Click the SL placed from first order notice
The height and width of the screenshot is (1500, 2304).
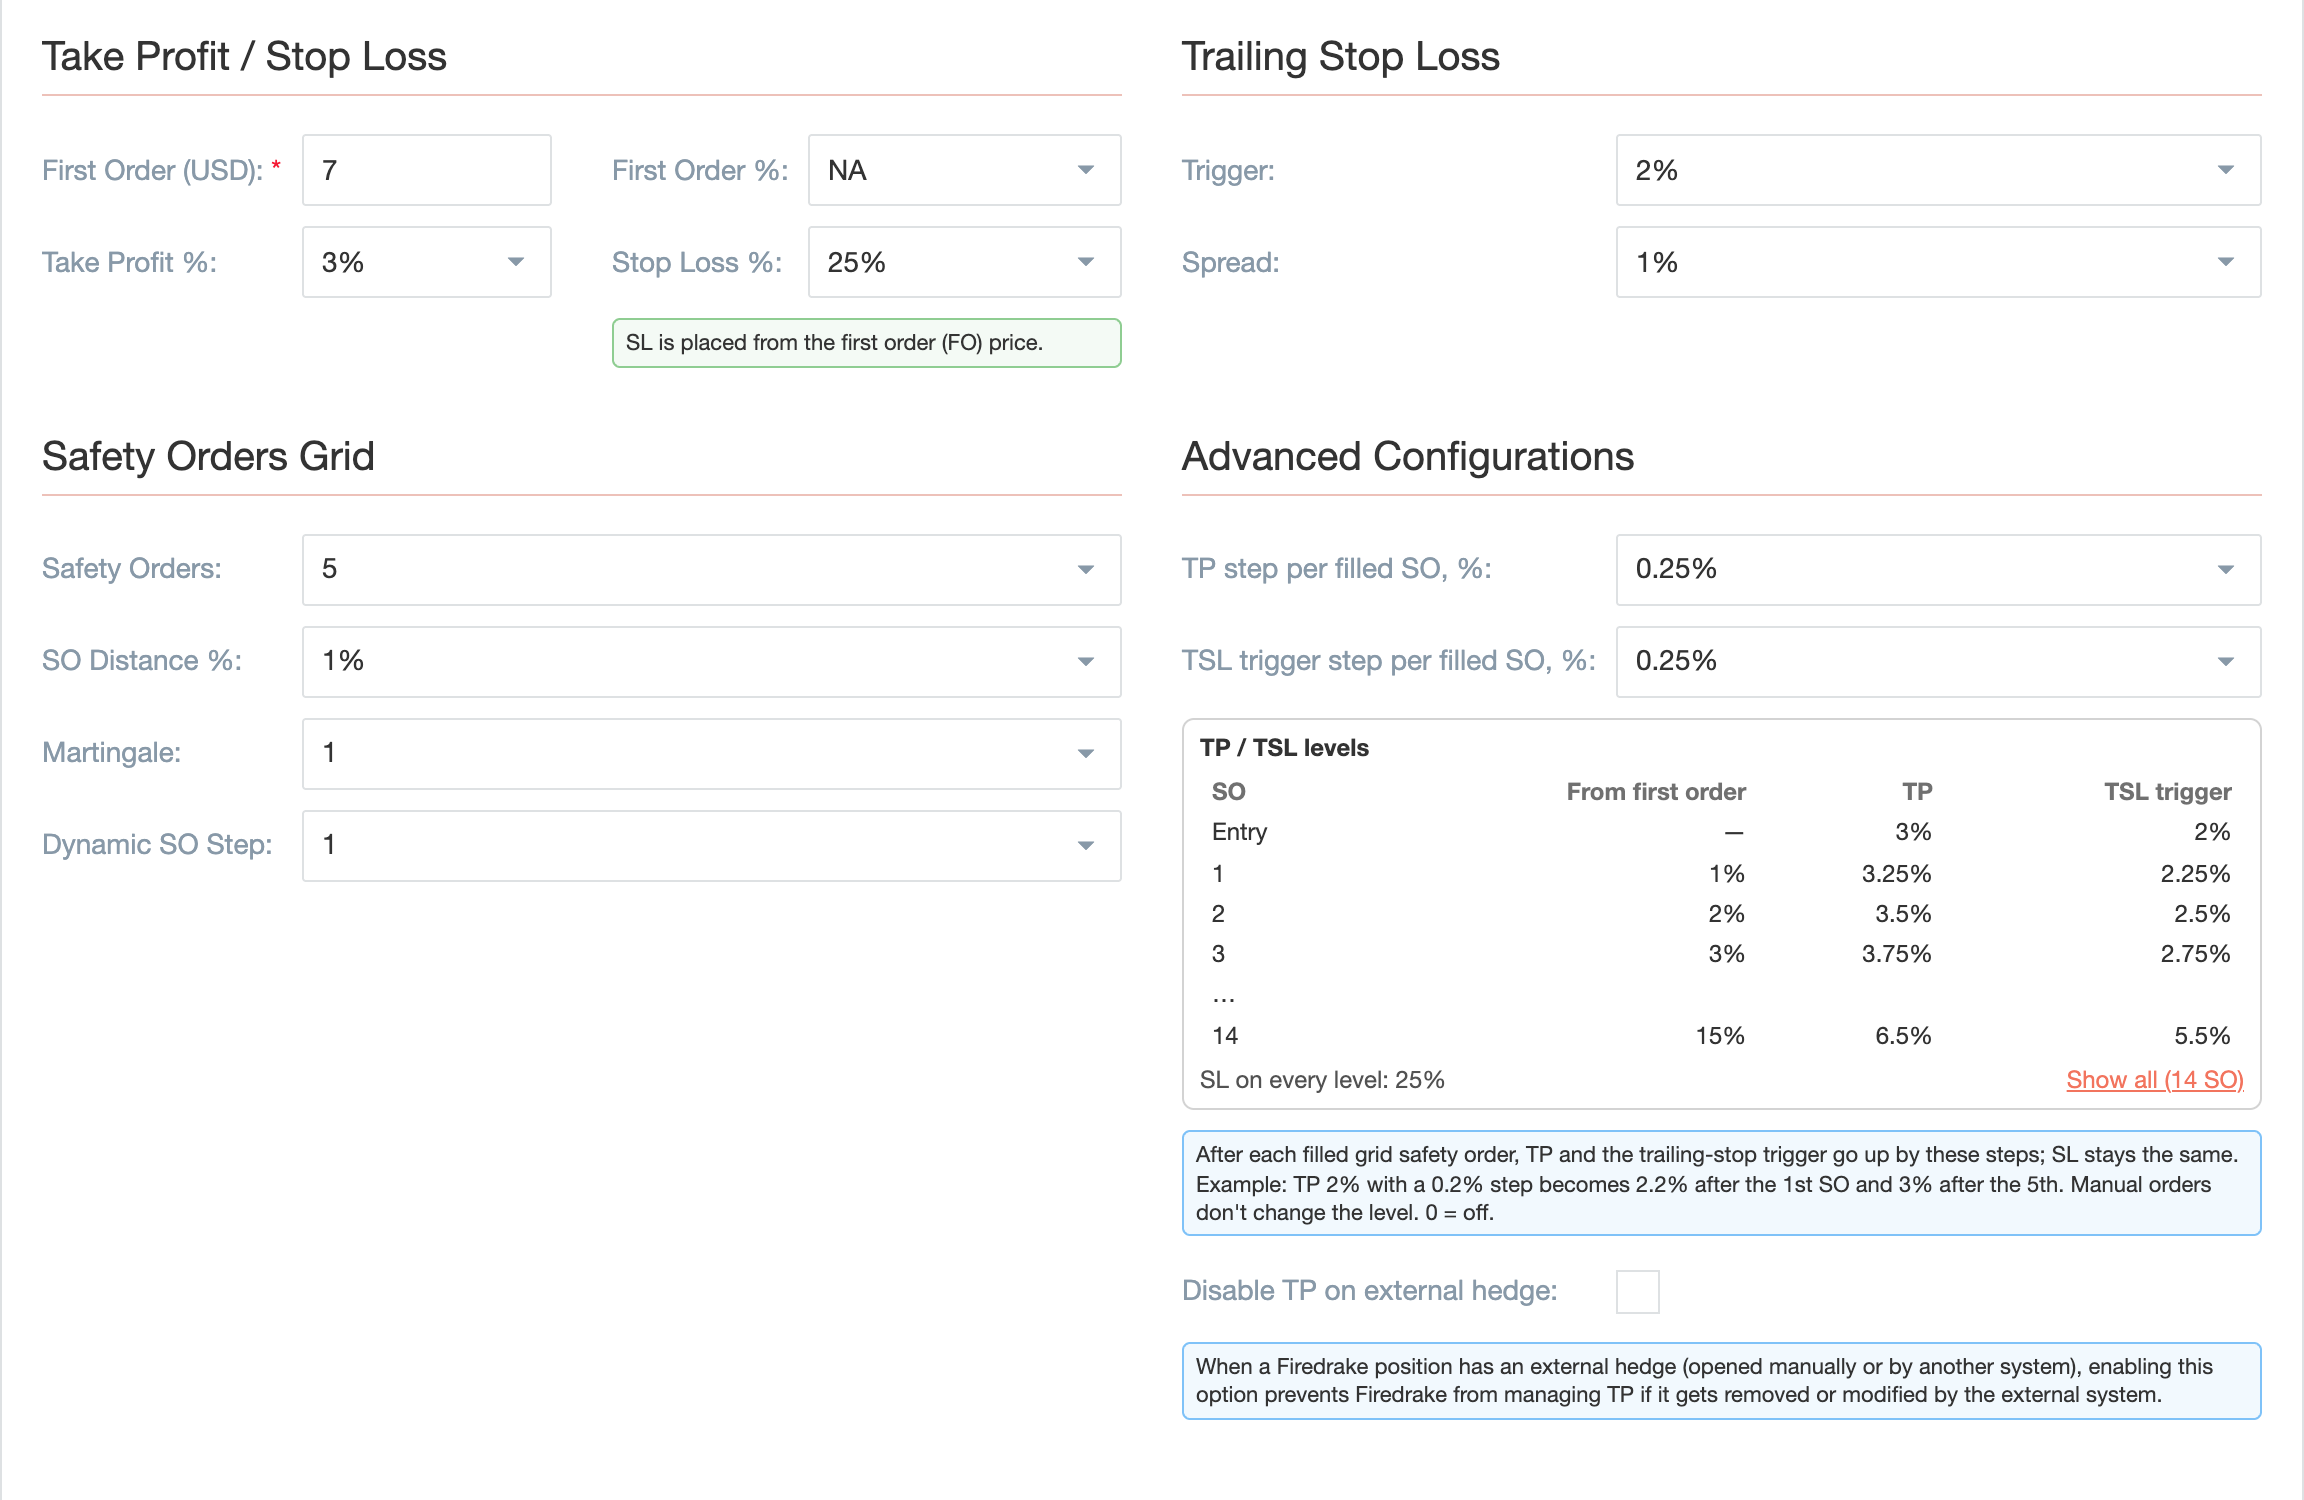point(866,343)
